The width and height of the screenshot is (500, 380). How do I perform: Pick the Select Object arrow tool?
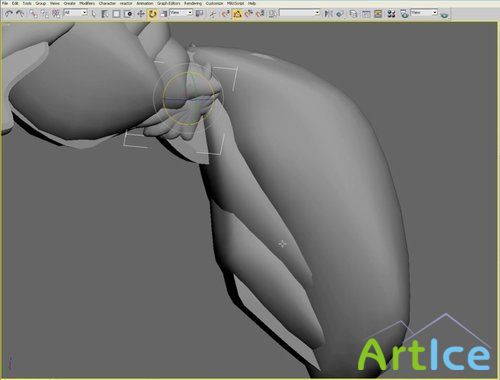point(94,14)
